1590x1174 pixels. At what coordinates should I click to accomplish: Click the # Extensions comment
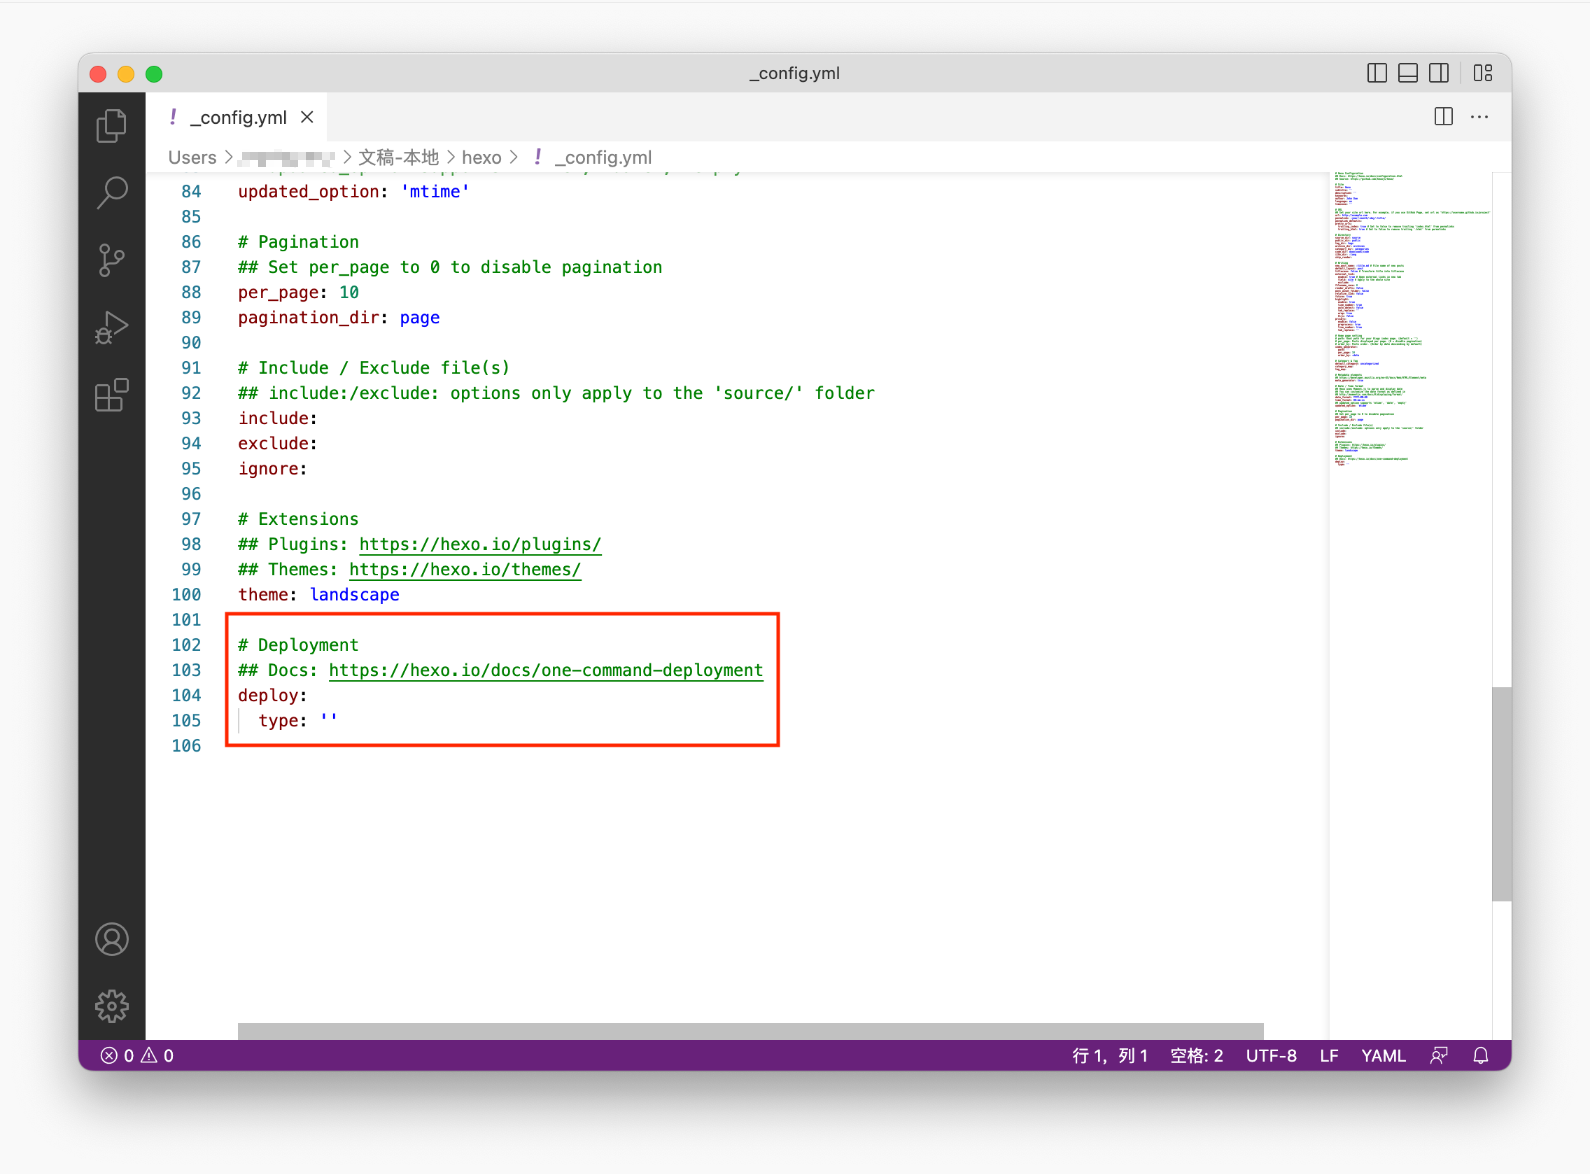[298, 519]
